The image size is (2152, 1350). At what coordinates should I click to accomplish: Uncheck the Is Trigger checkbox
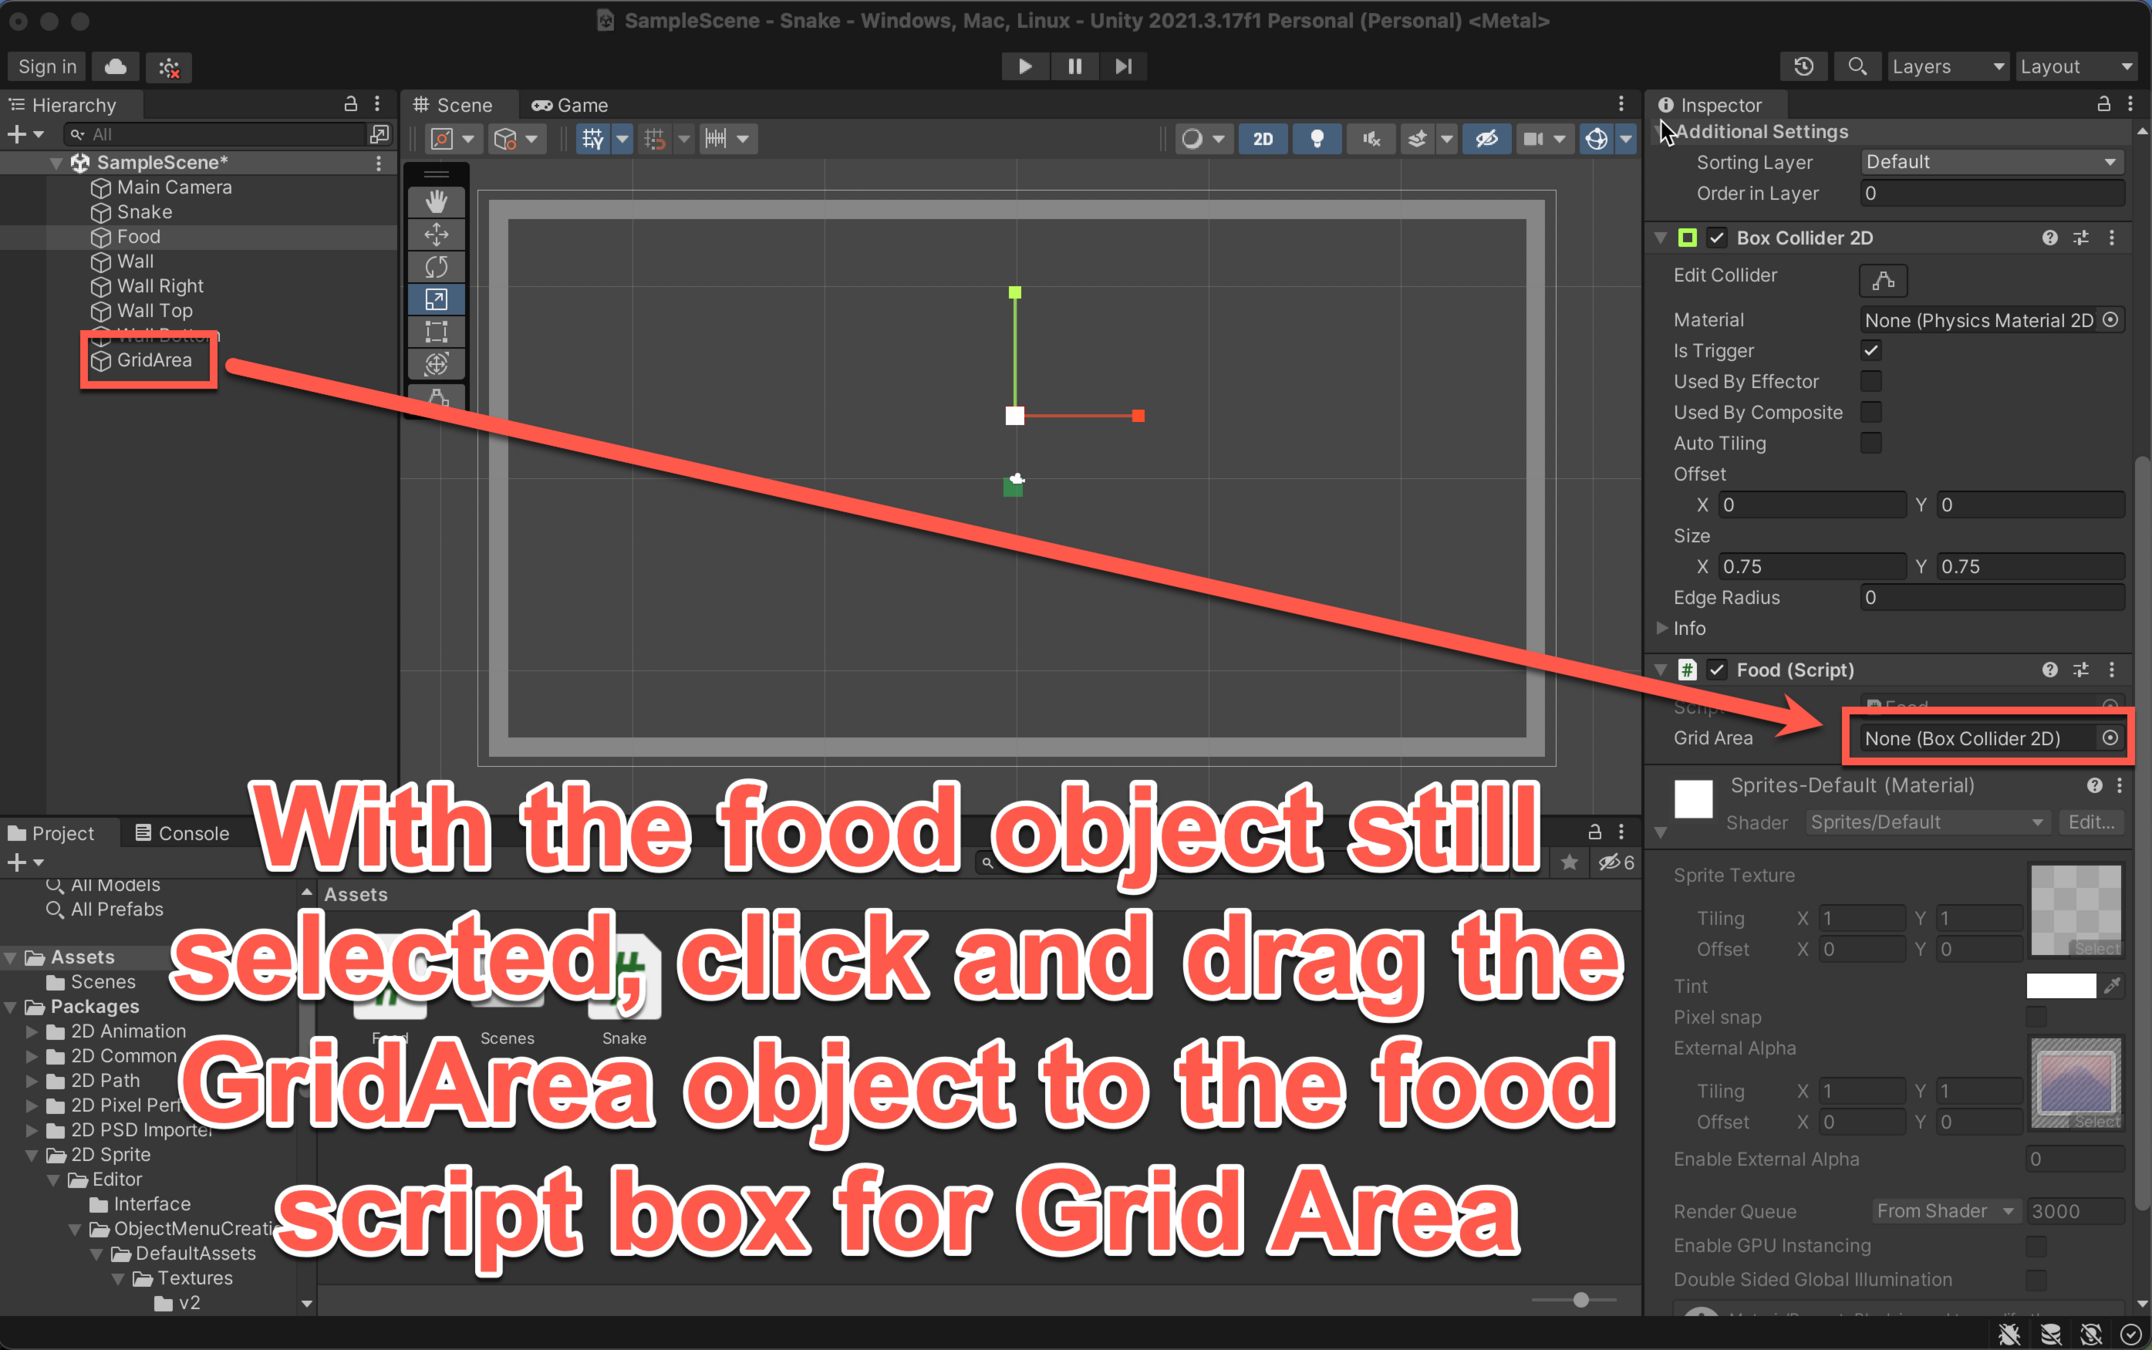tap(1870, 350)
